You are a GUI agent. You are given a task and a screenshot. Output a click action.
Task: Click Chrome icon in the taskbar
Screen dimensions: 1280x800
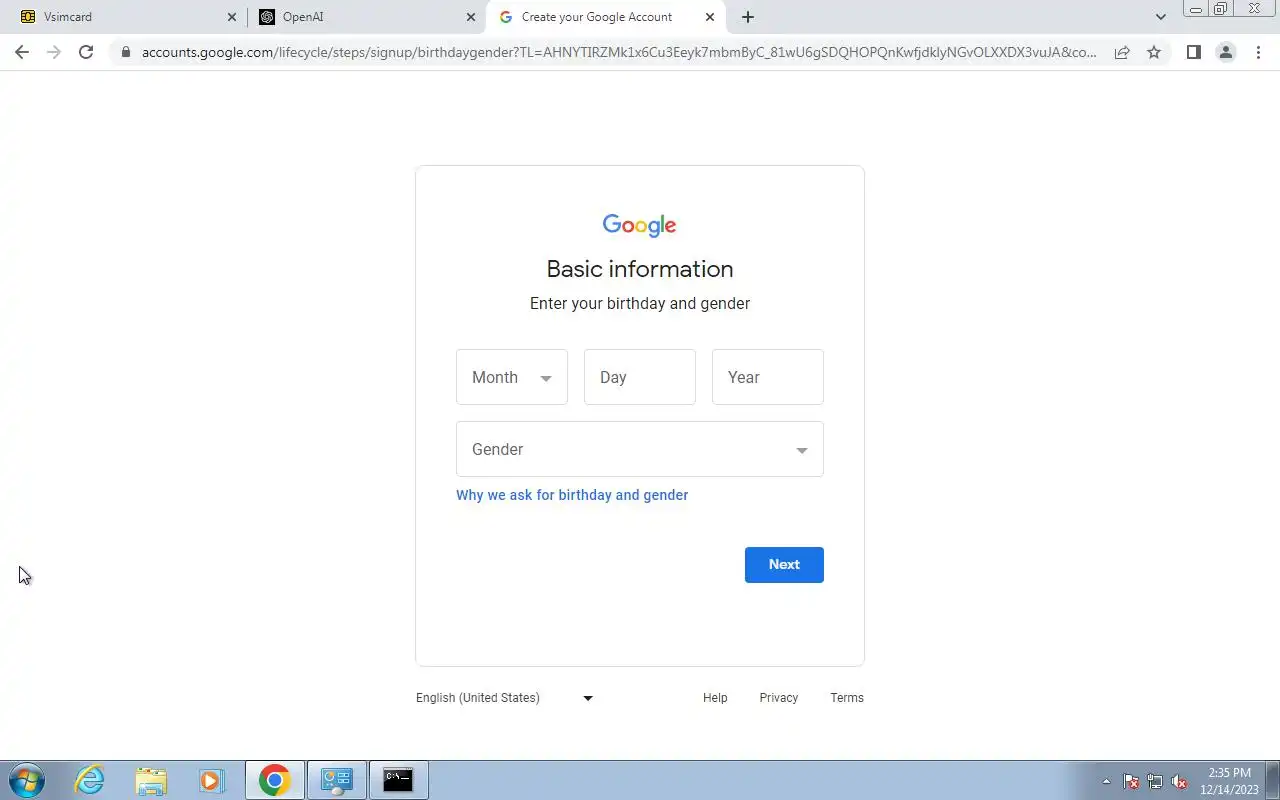(x=275, y=780)
